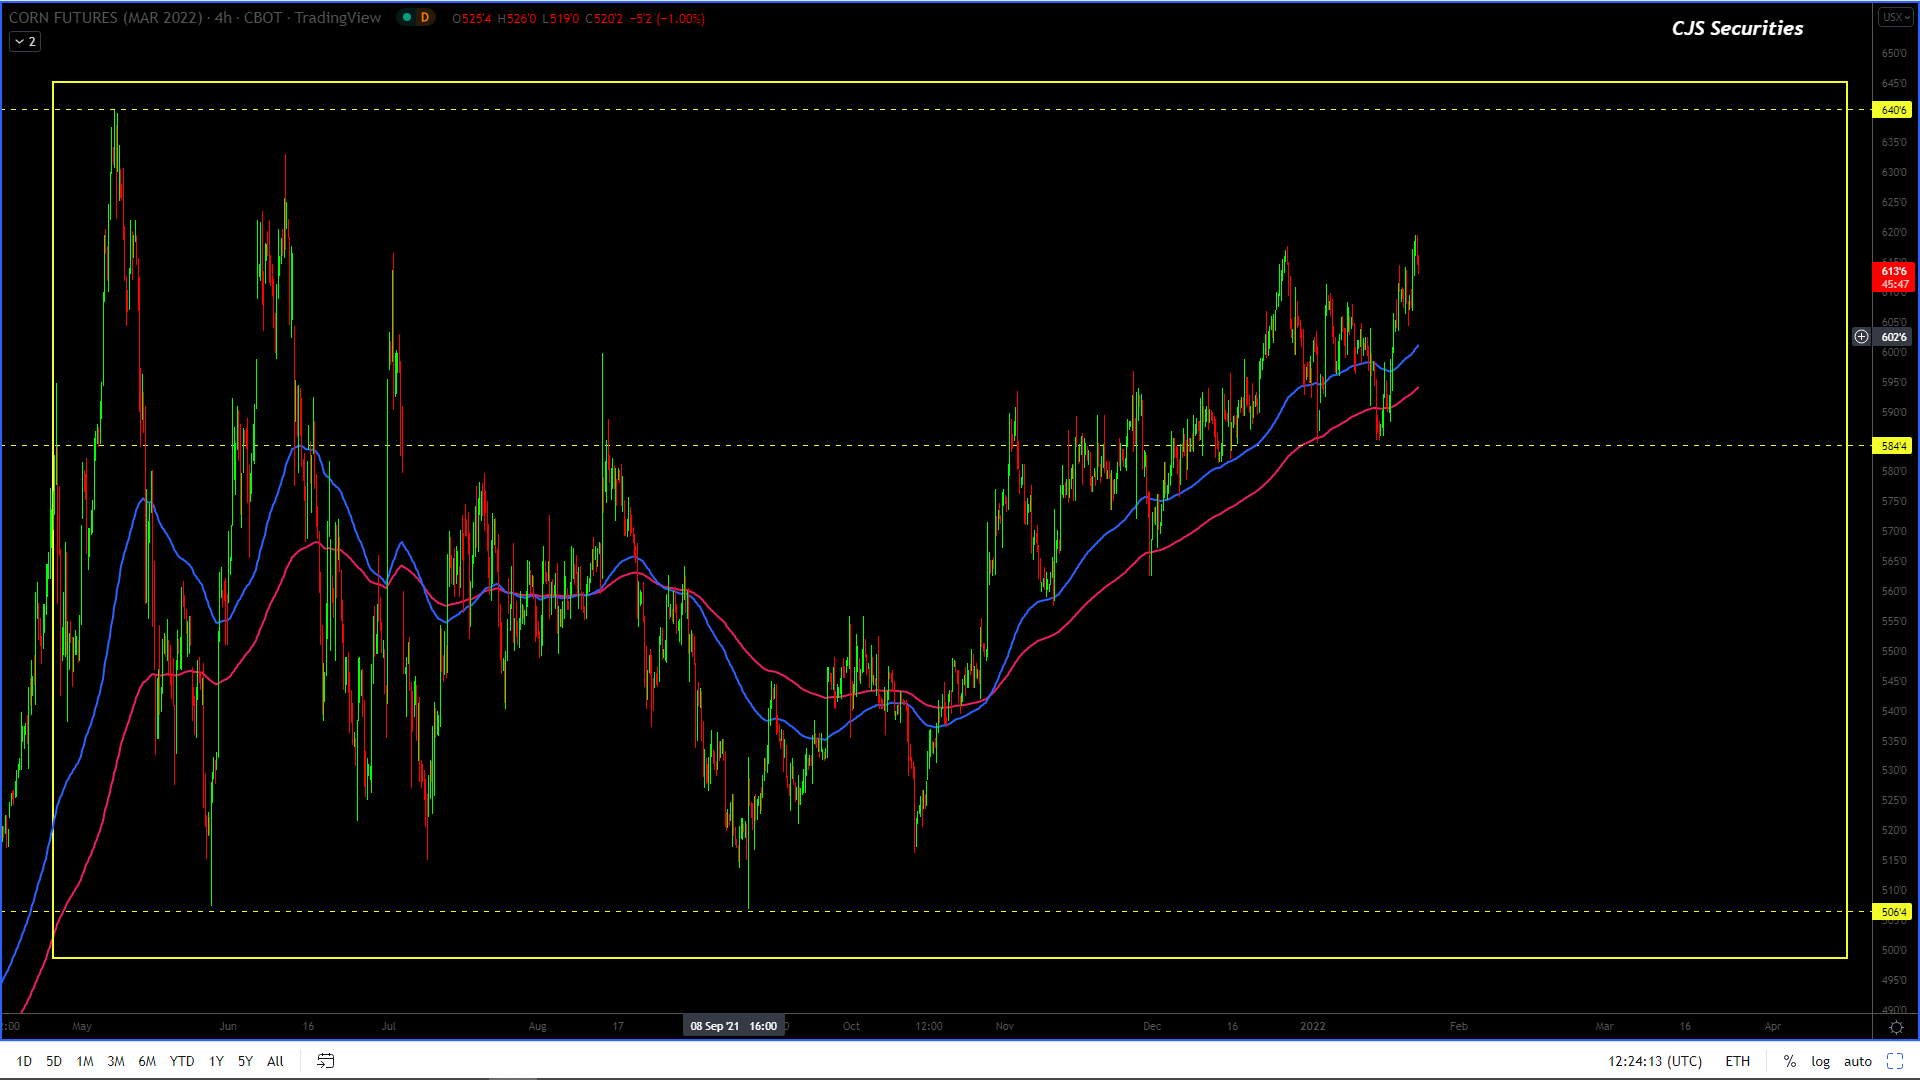The height and width of the screenshot is (1080, 1920).
Task: Click the fullscreen mode icon
Action: [x=1894, y=1061]
